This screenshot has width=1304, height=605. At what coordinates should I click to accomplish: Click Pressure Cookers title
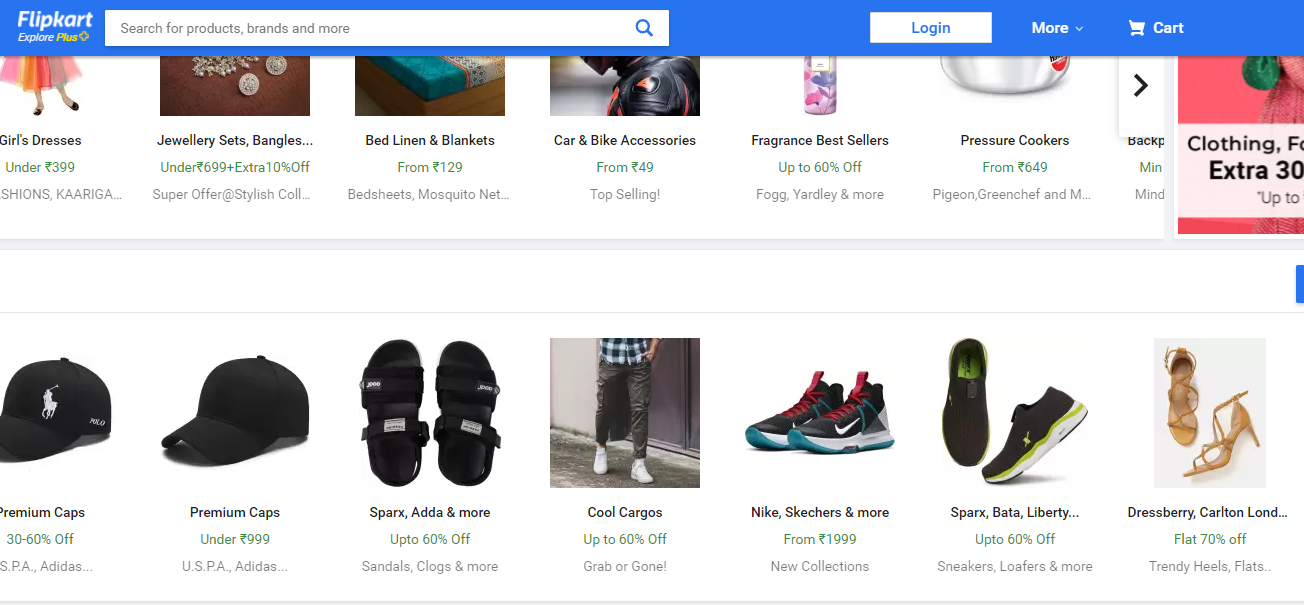[1015, 140]
